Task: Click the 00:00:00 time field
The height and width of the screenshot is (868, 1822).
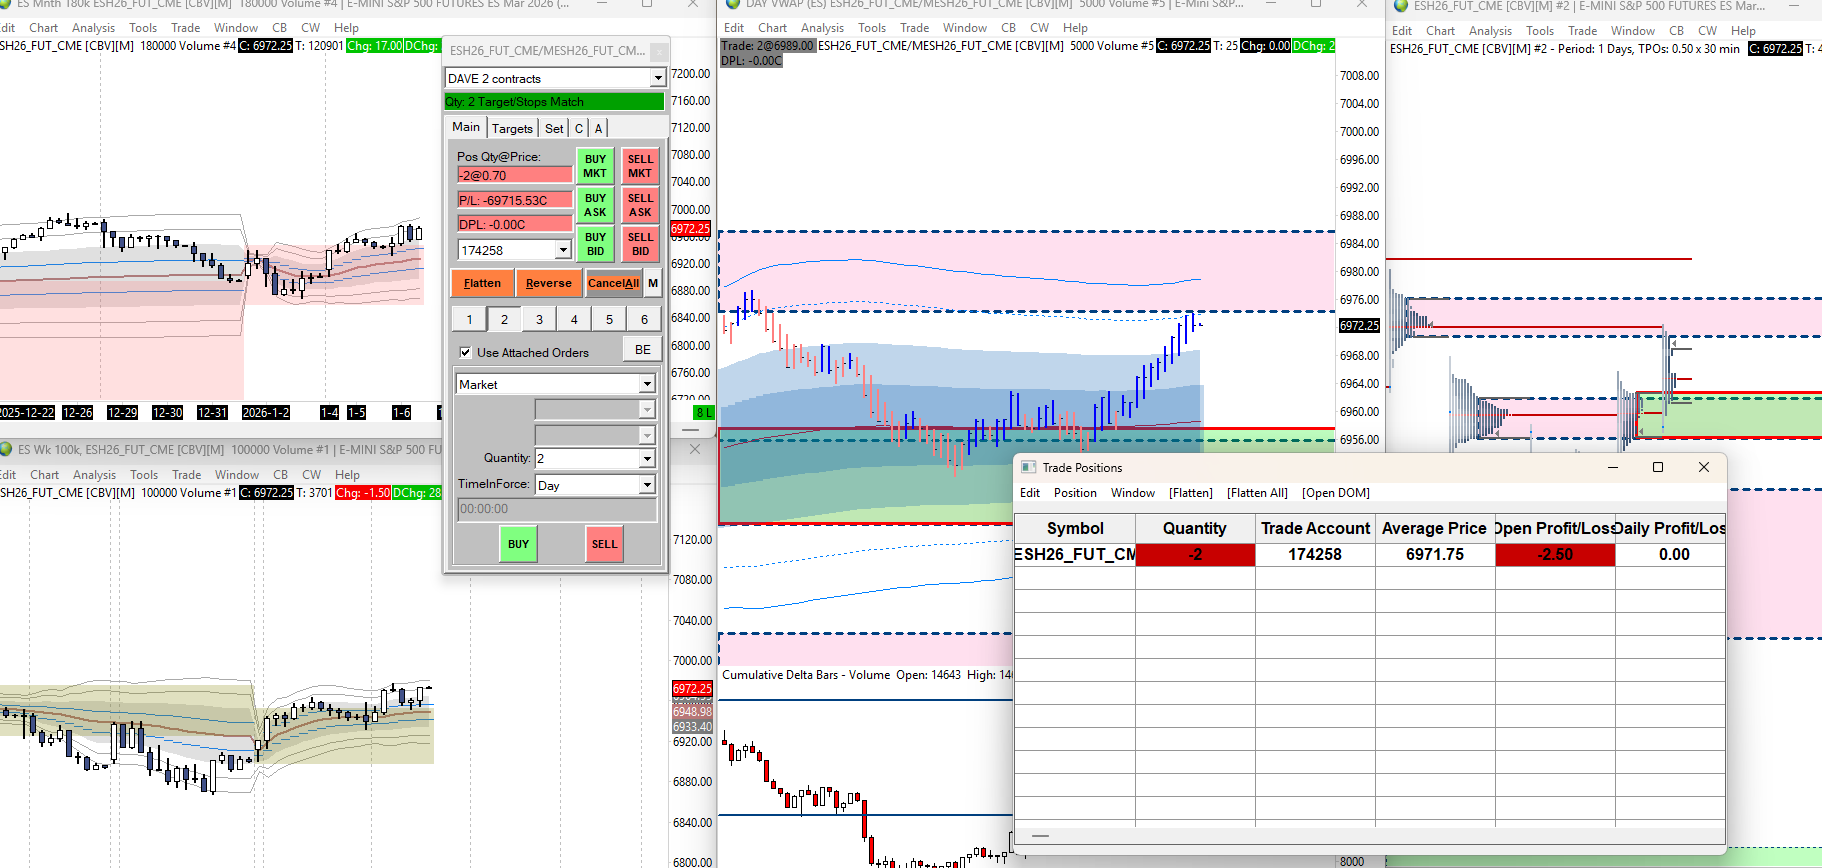Action: (x=557, y=509)
